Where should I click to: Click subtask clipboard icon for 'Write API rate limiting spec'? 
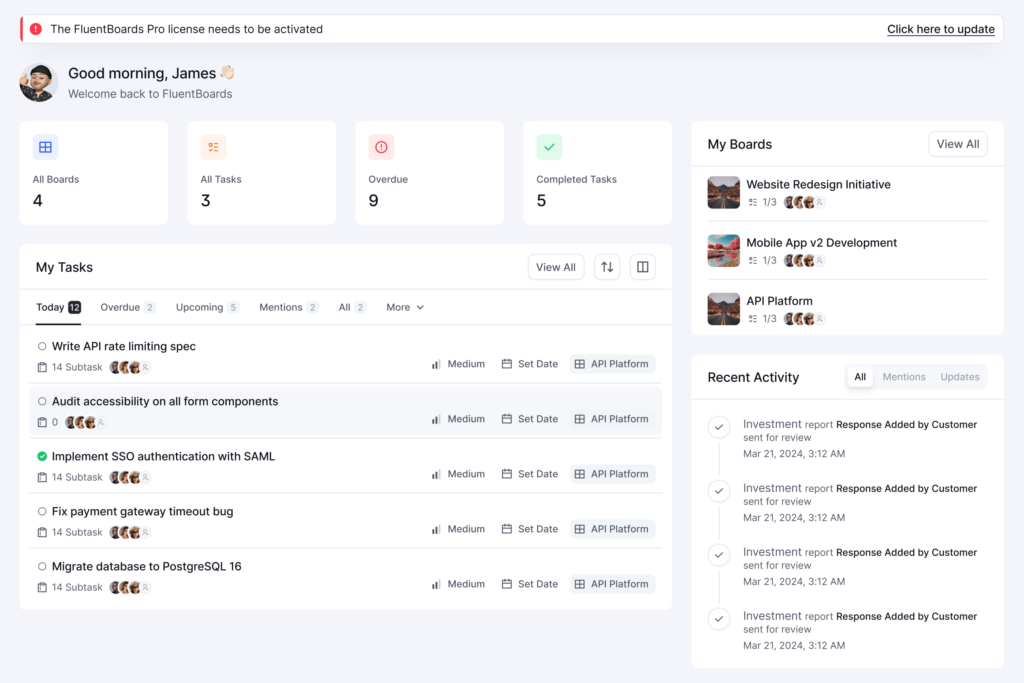pyautogui.click(x=42, y=367)
